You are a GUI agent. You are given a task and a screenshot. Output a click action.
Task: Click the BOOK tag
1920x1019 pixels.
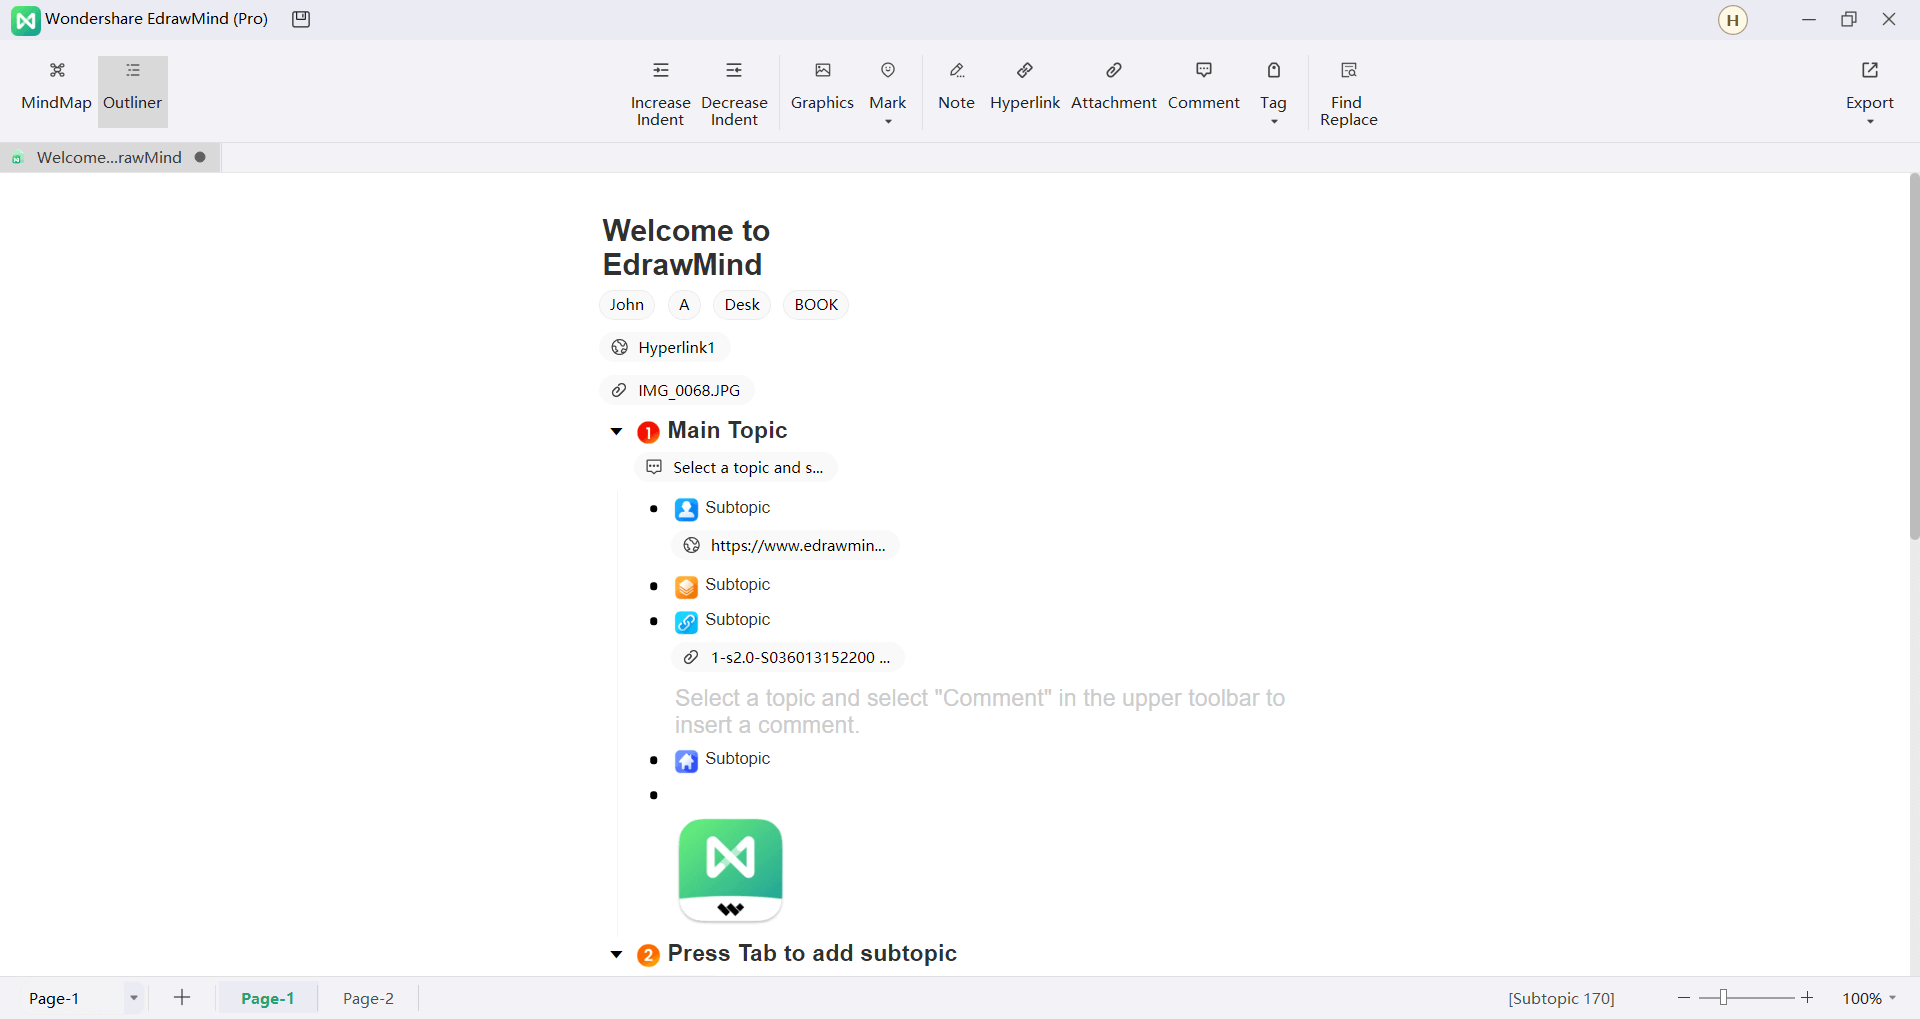pos(816,304)
